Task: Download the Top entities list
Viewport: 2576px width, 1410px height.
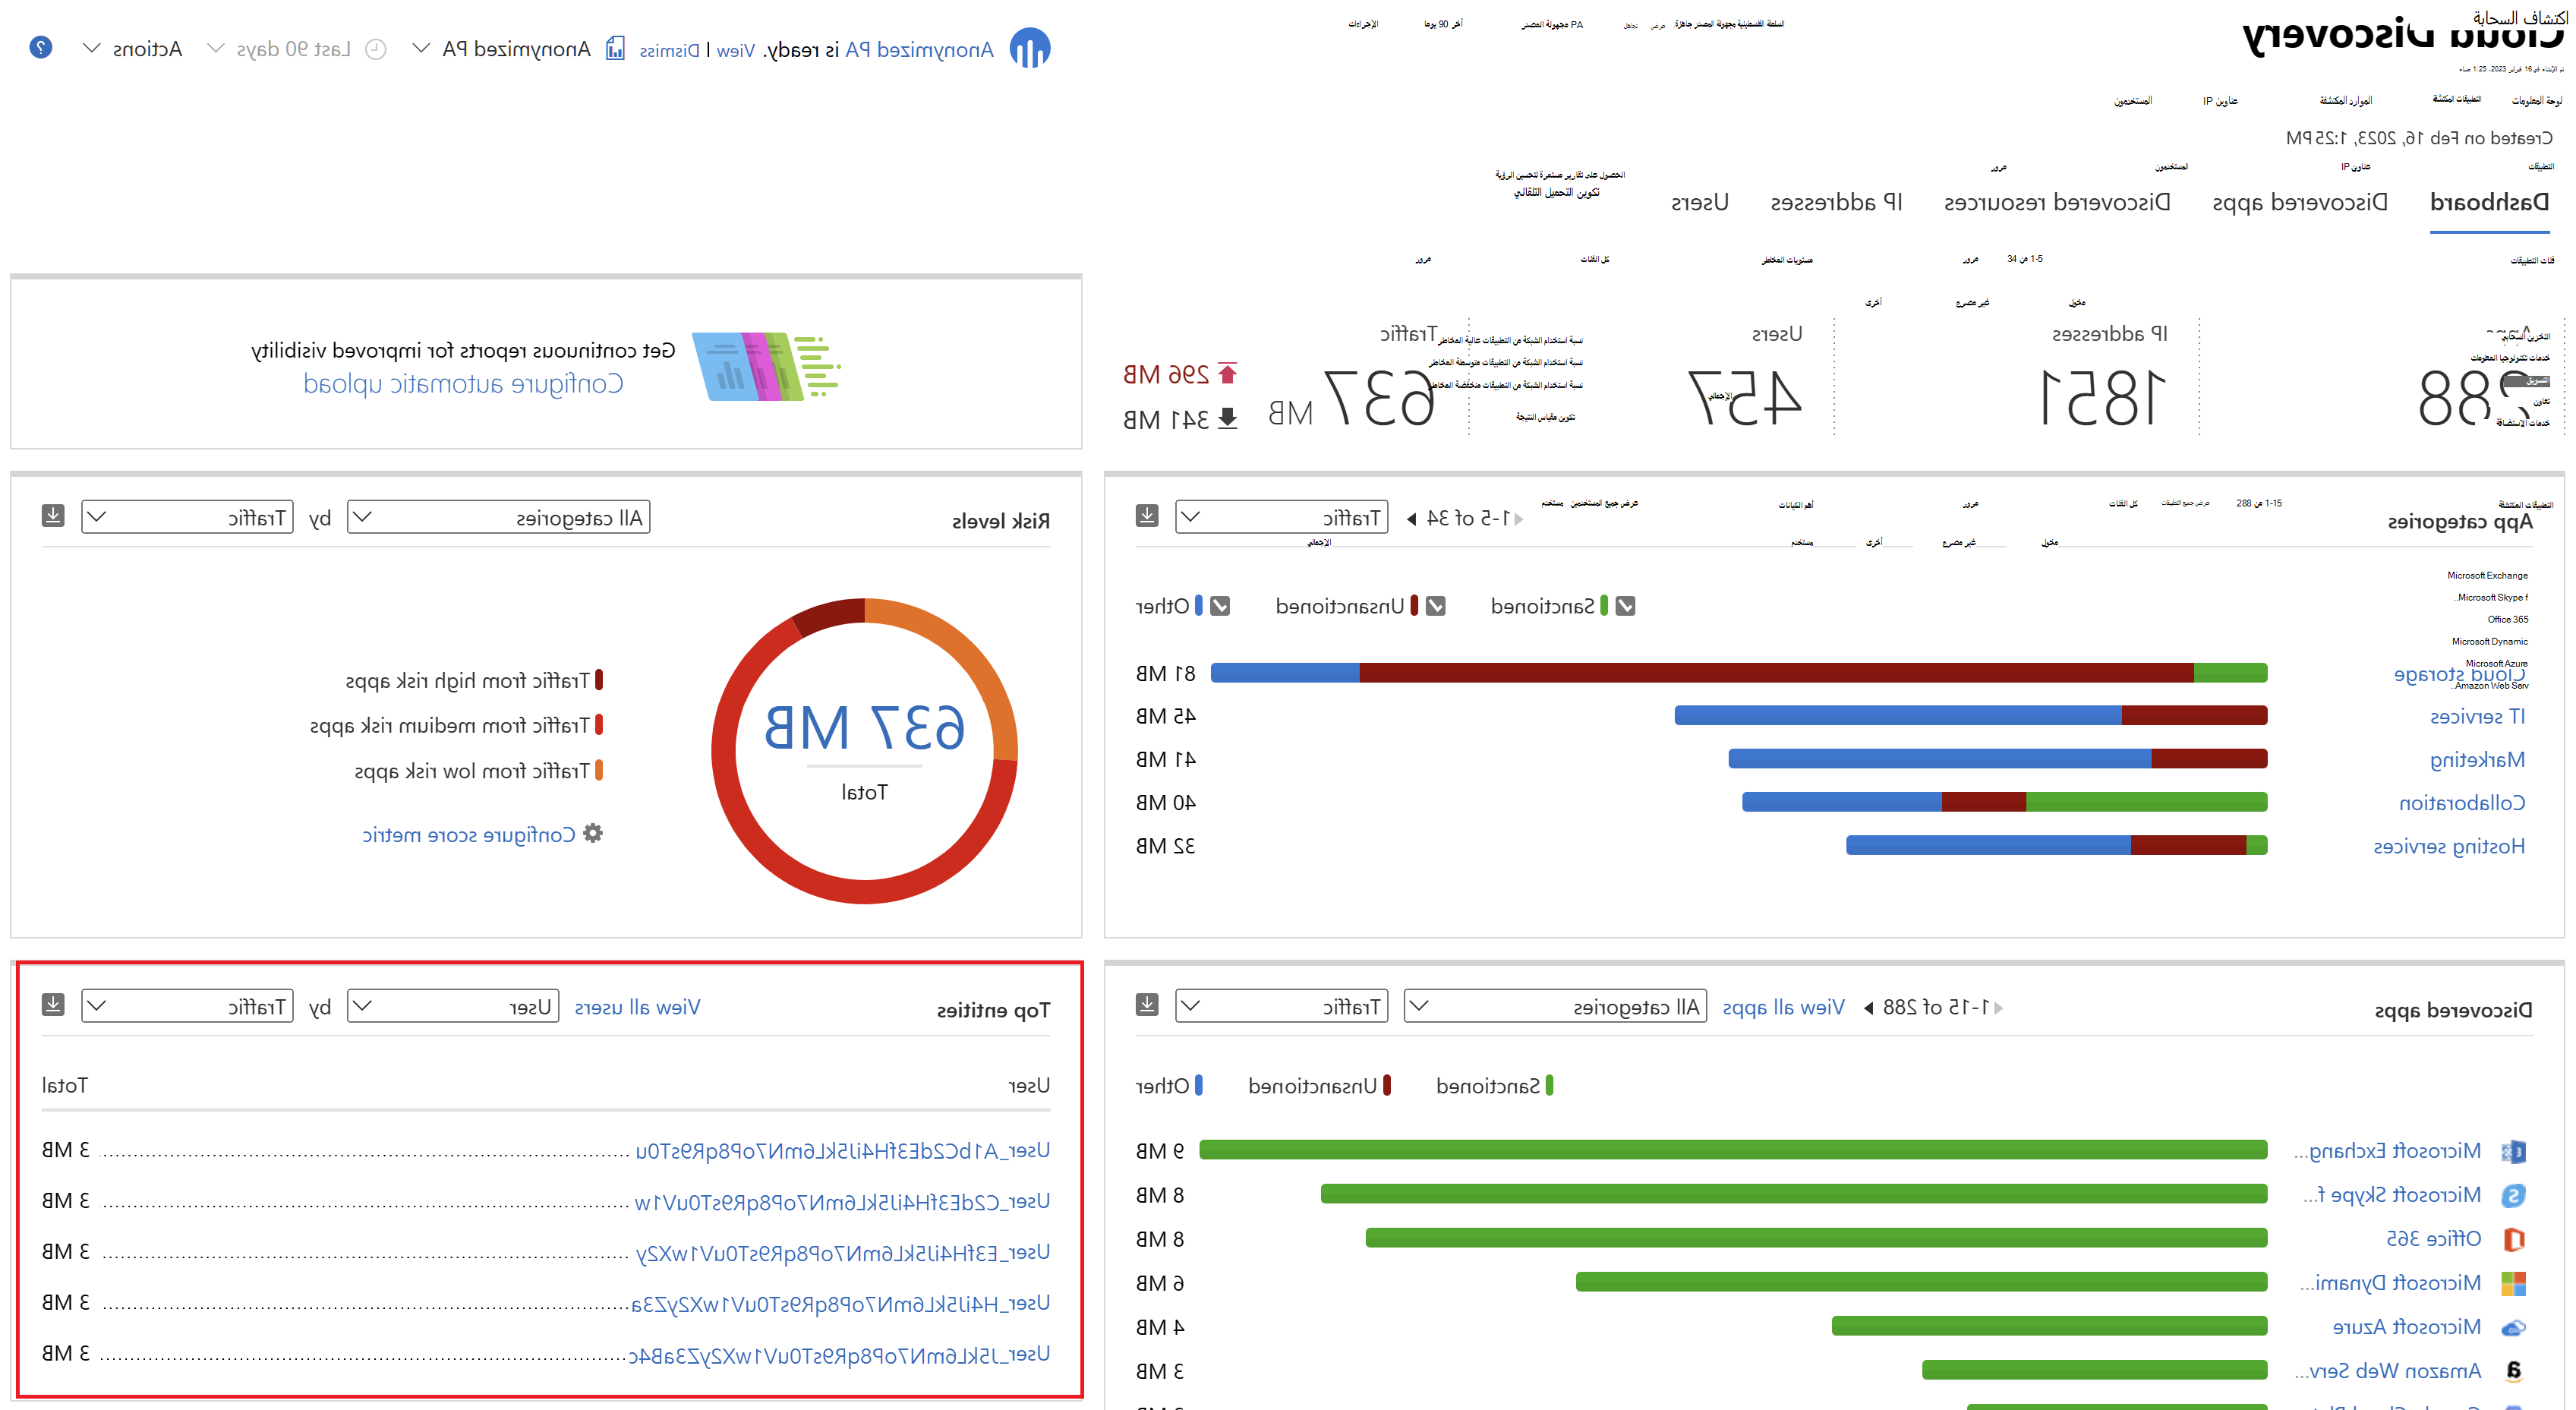Action: (53, 1005)
